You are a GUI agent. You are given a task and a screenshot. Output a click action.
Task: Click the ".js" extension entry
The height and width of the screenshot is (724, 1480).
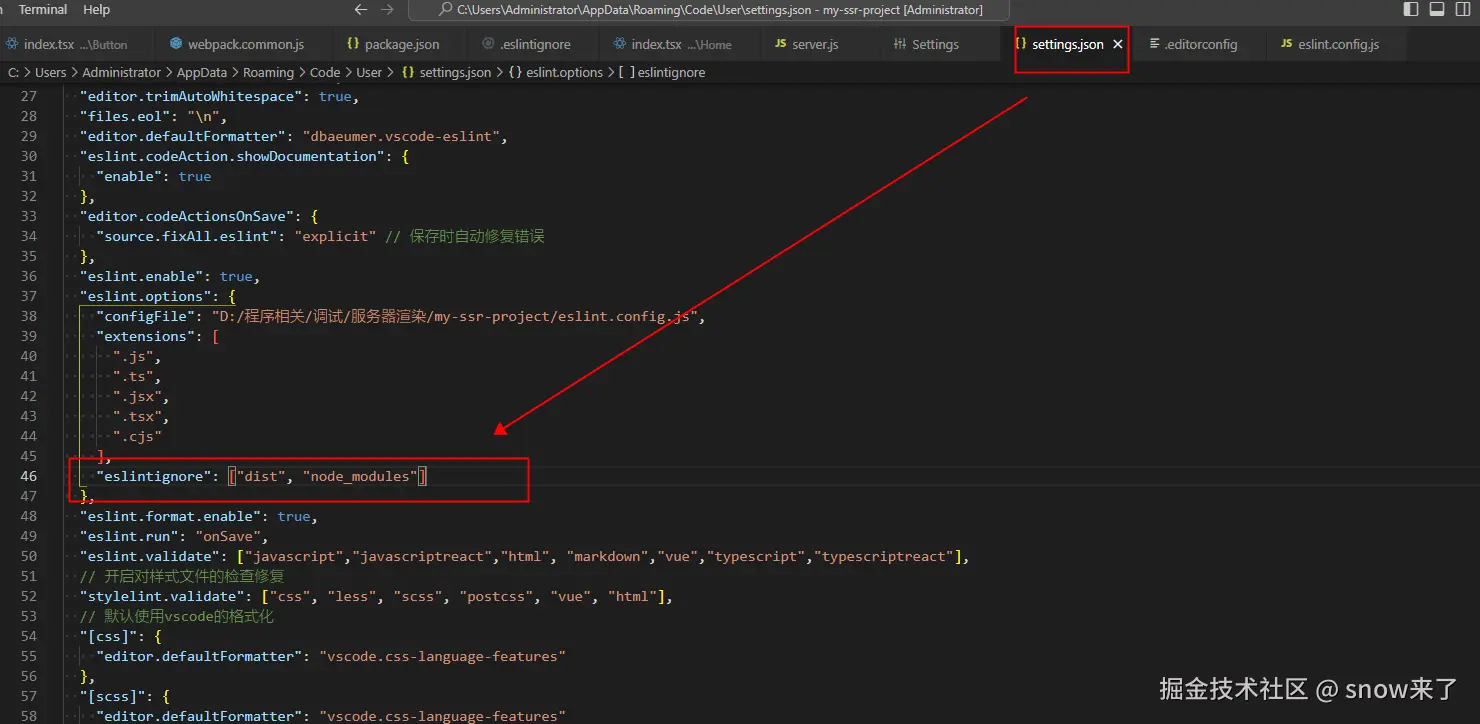pos(133,356)
